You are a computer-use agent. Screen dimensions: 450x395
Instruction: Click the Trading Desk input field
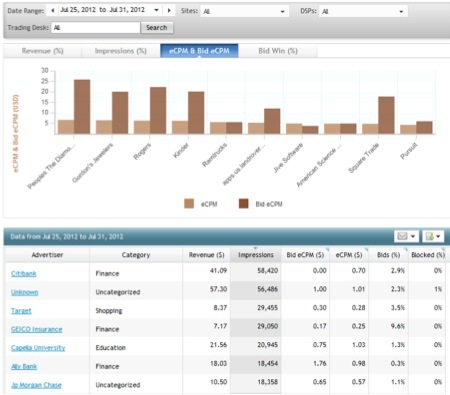coord(96,28)
